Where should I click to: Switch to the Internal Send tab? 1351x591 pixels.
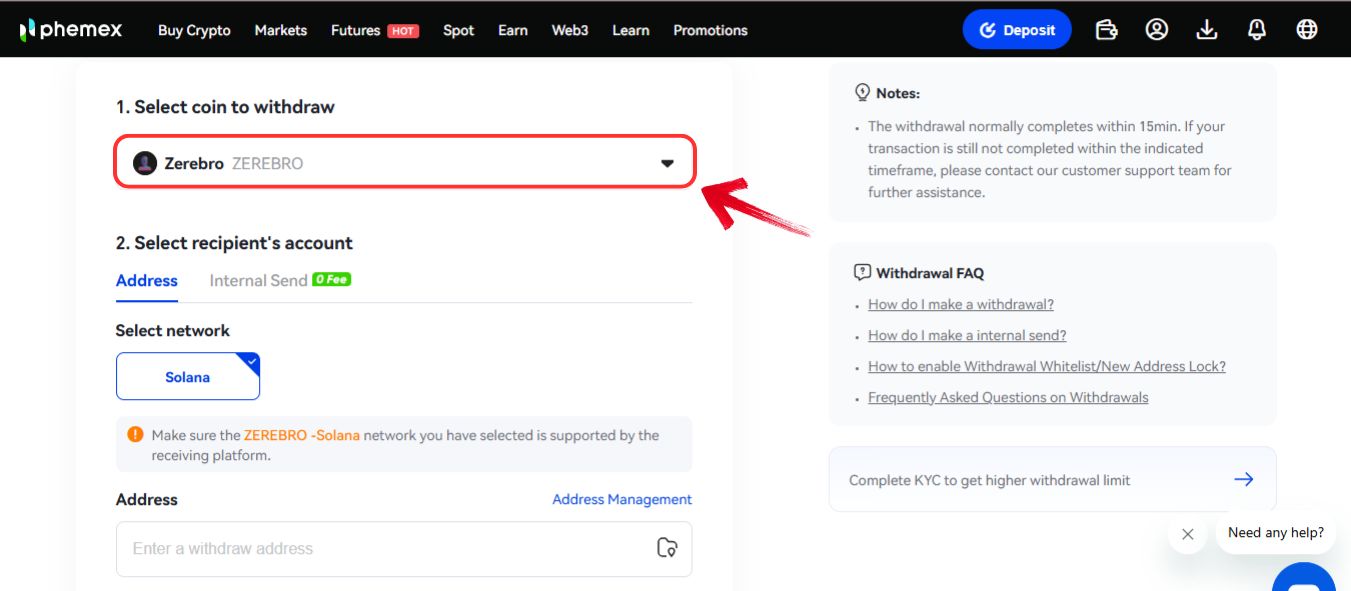point(258,281)
